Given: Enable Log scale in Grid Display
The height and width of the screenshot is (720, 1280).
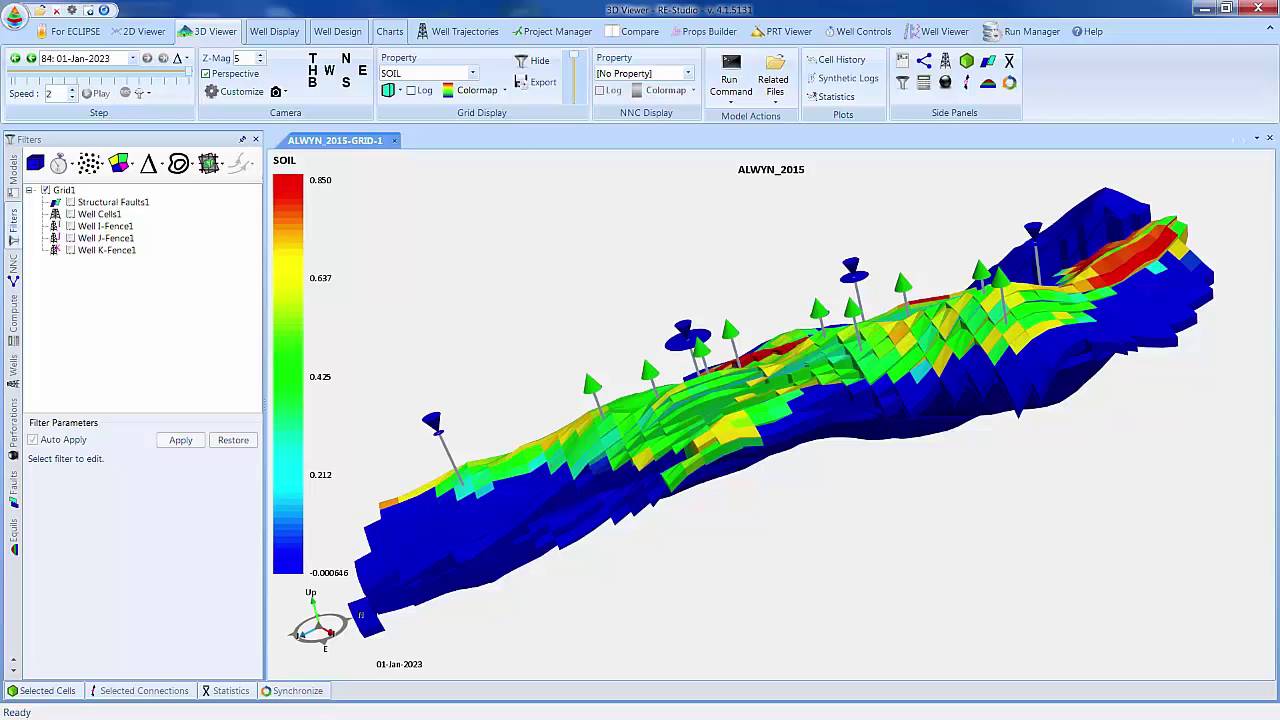Looking at the screenshot, I should [x=411, y=90].
